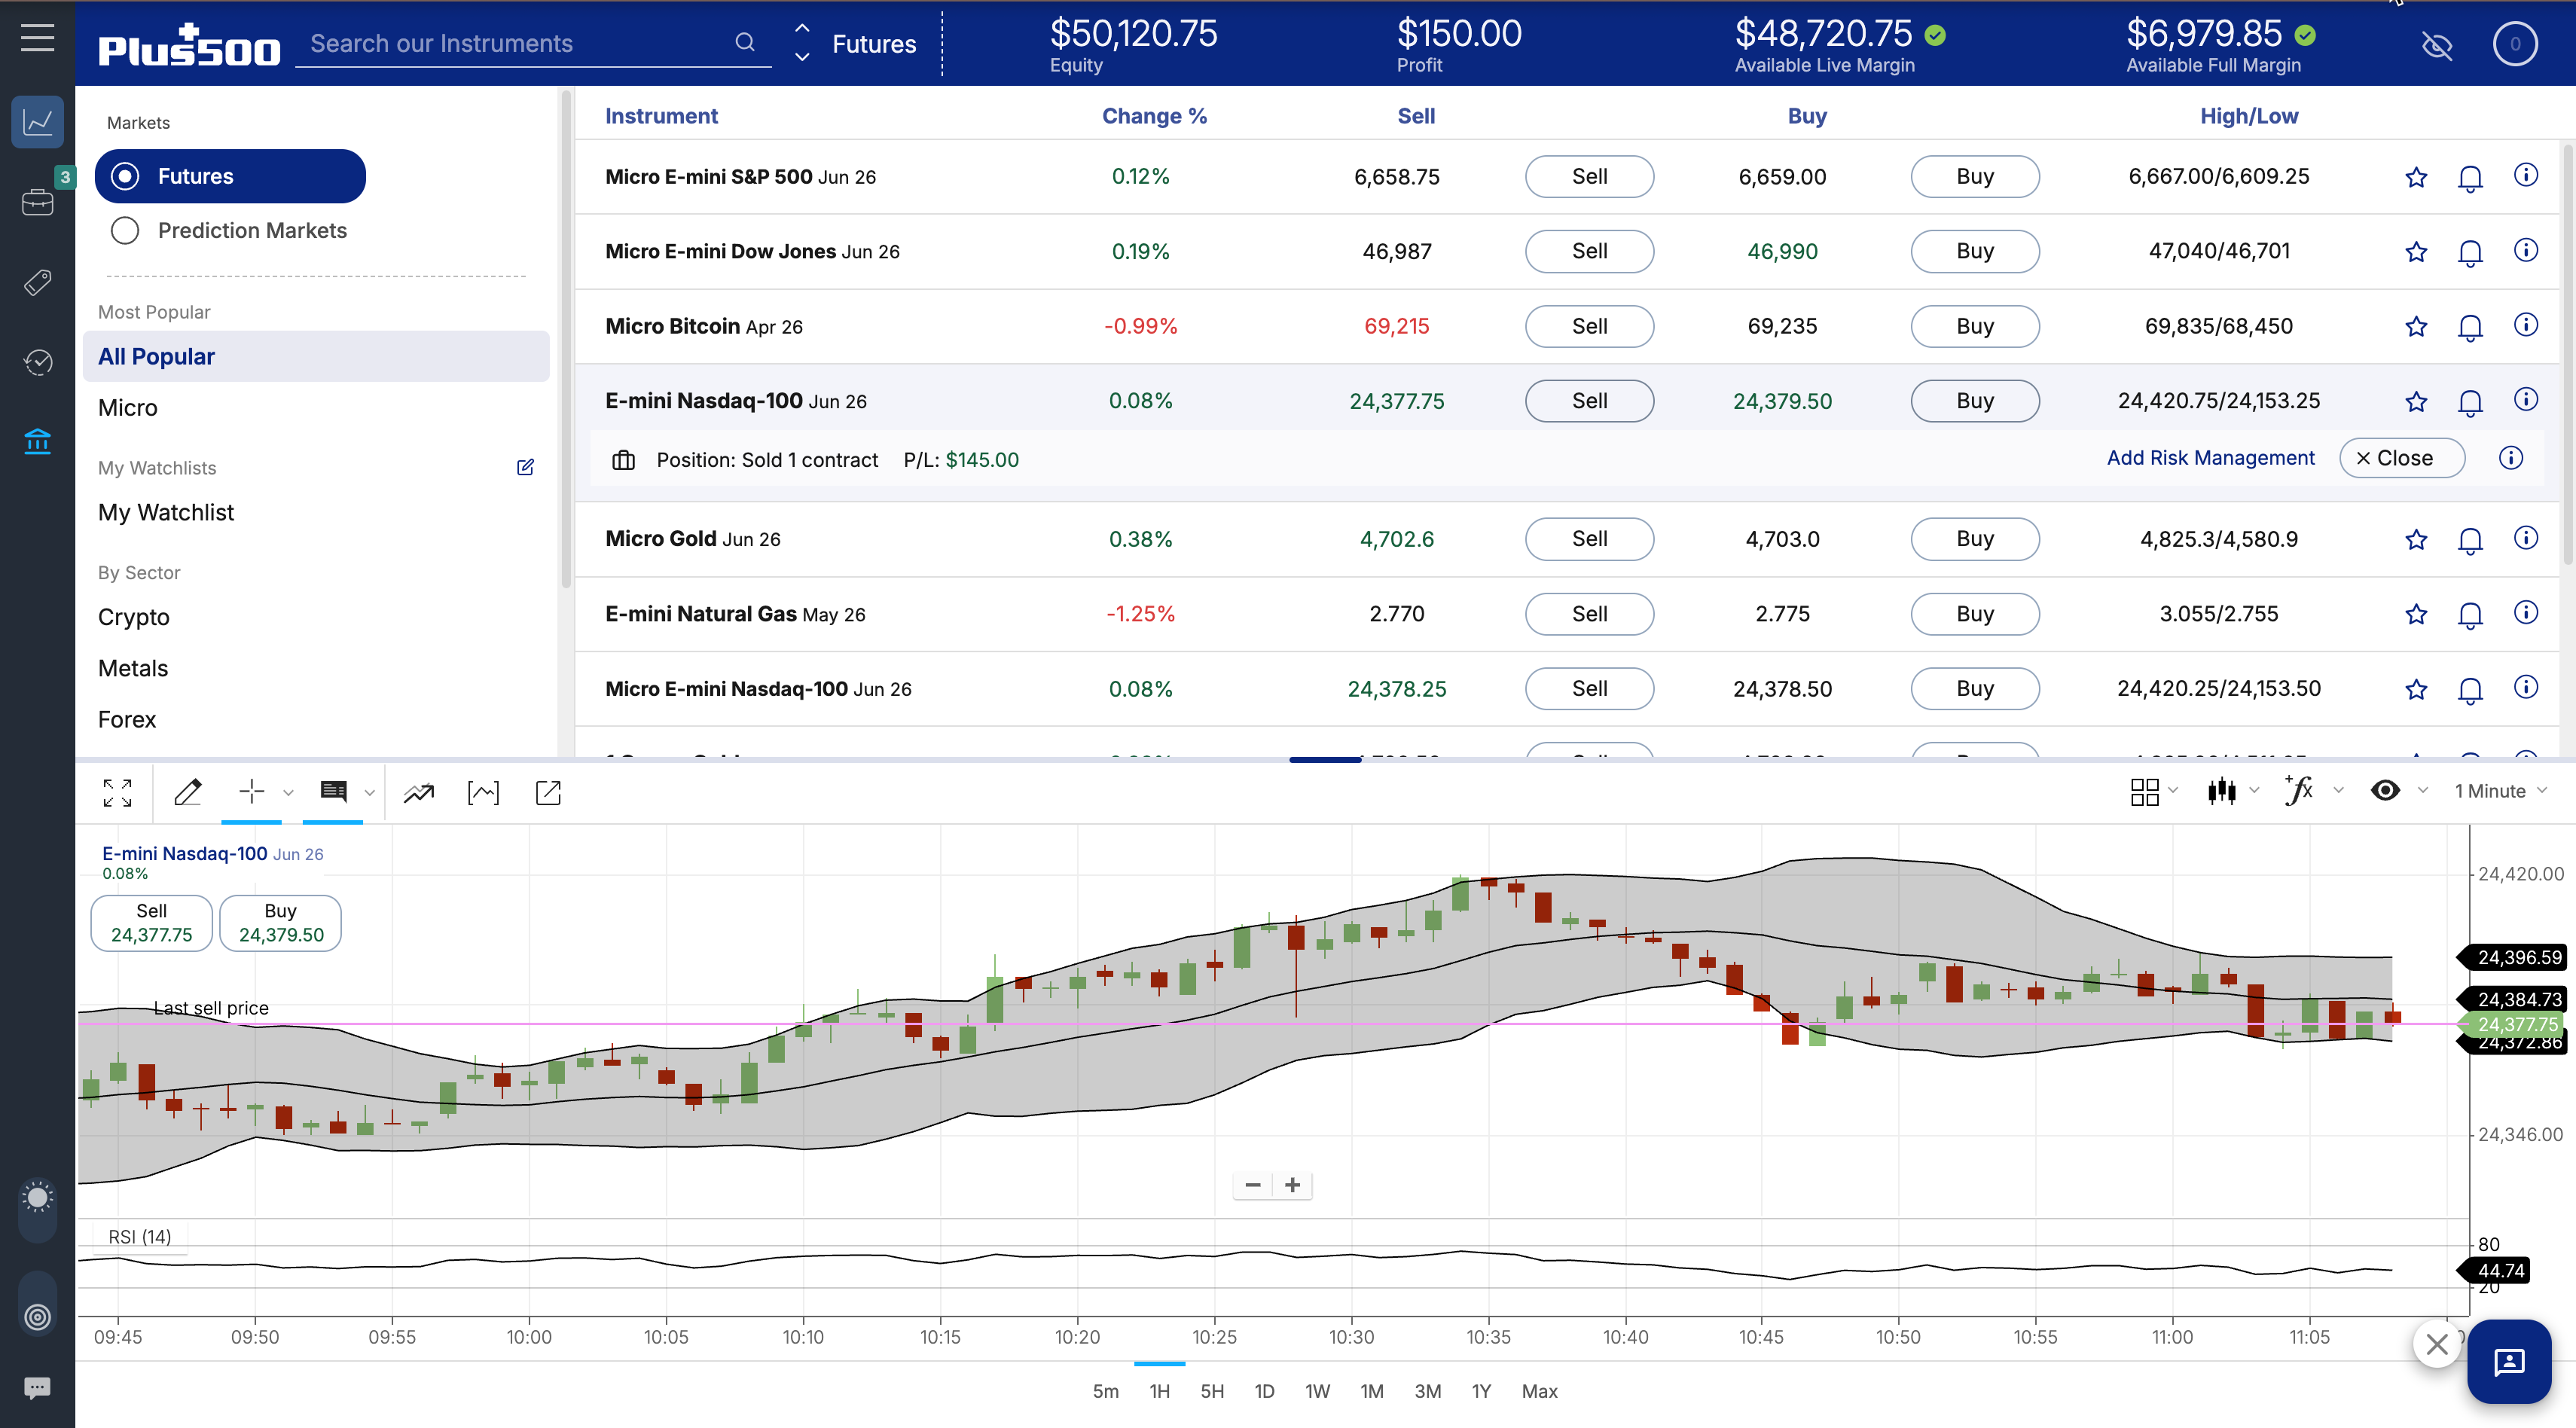Expand indicators fx dropdown chevron
The height and width of the screenshot is (1428, 2576).
click(2338, 791)
